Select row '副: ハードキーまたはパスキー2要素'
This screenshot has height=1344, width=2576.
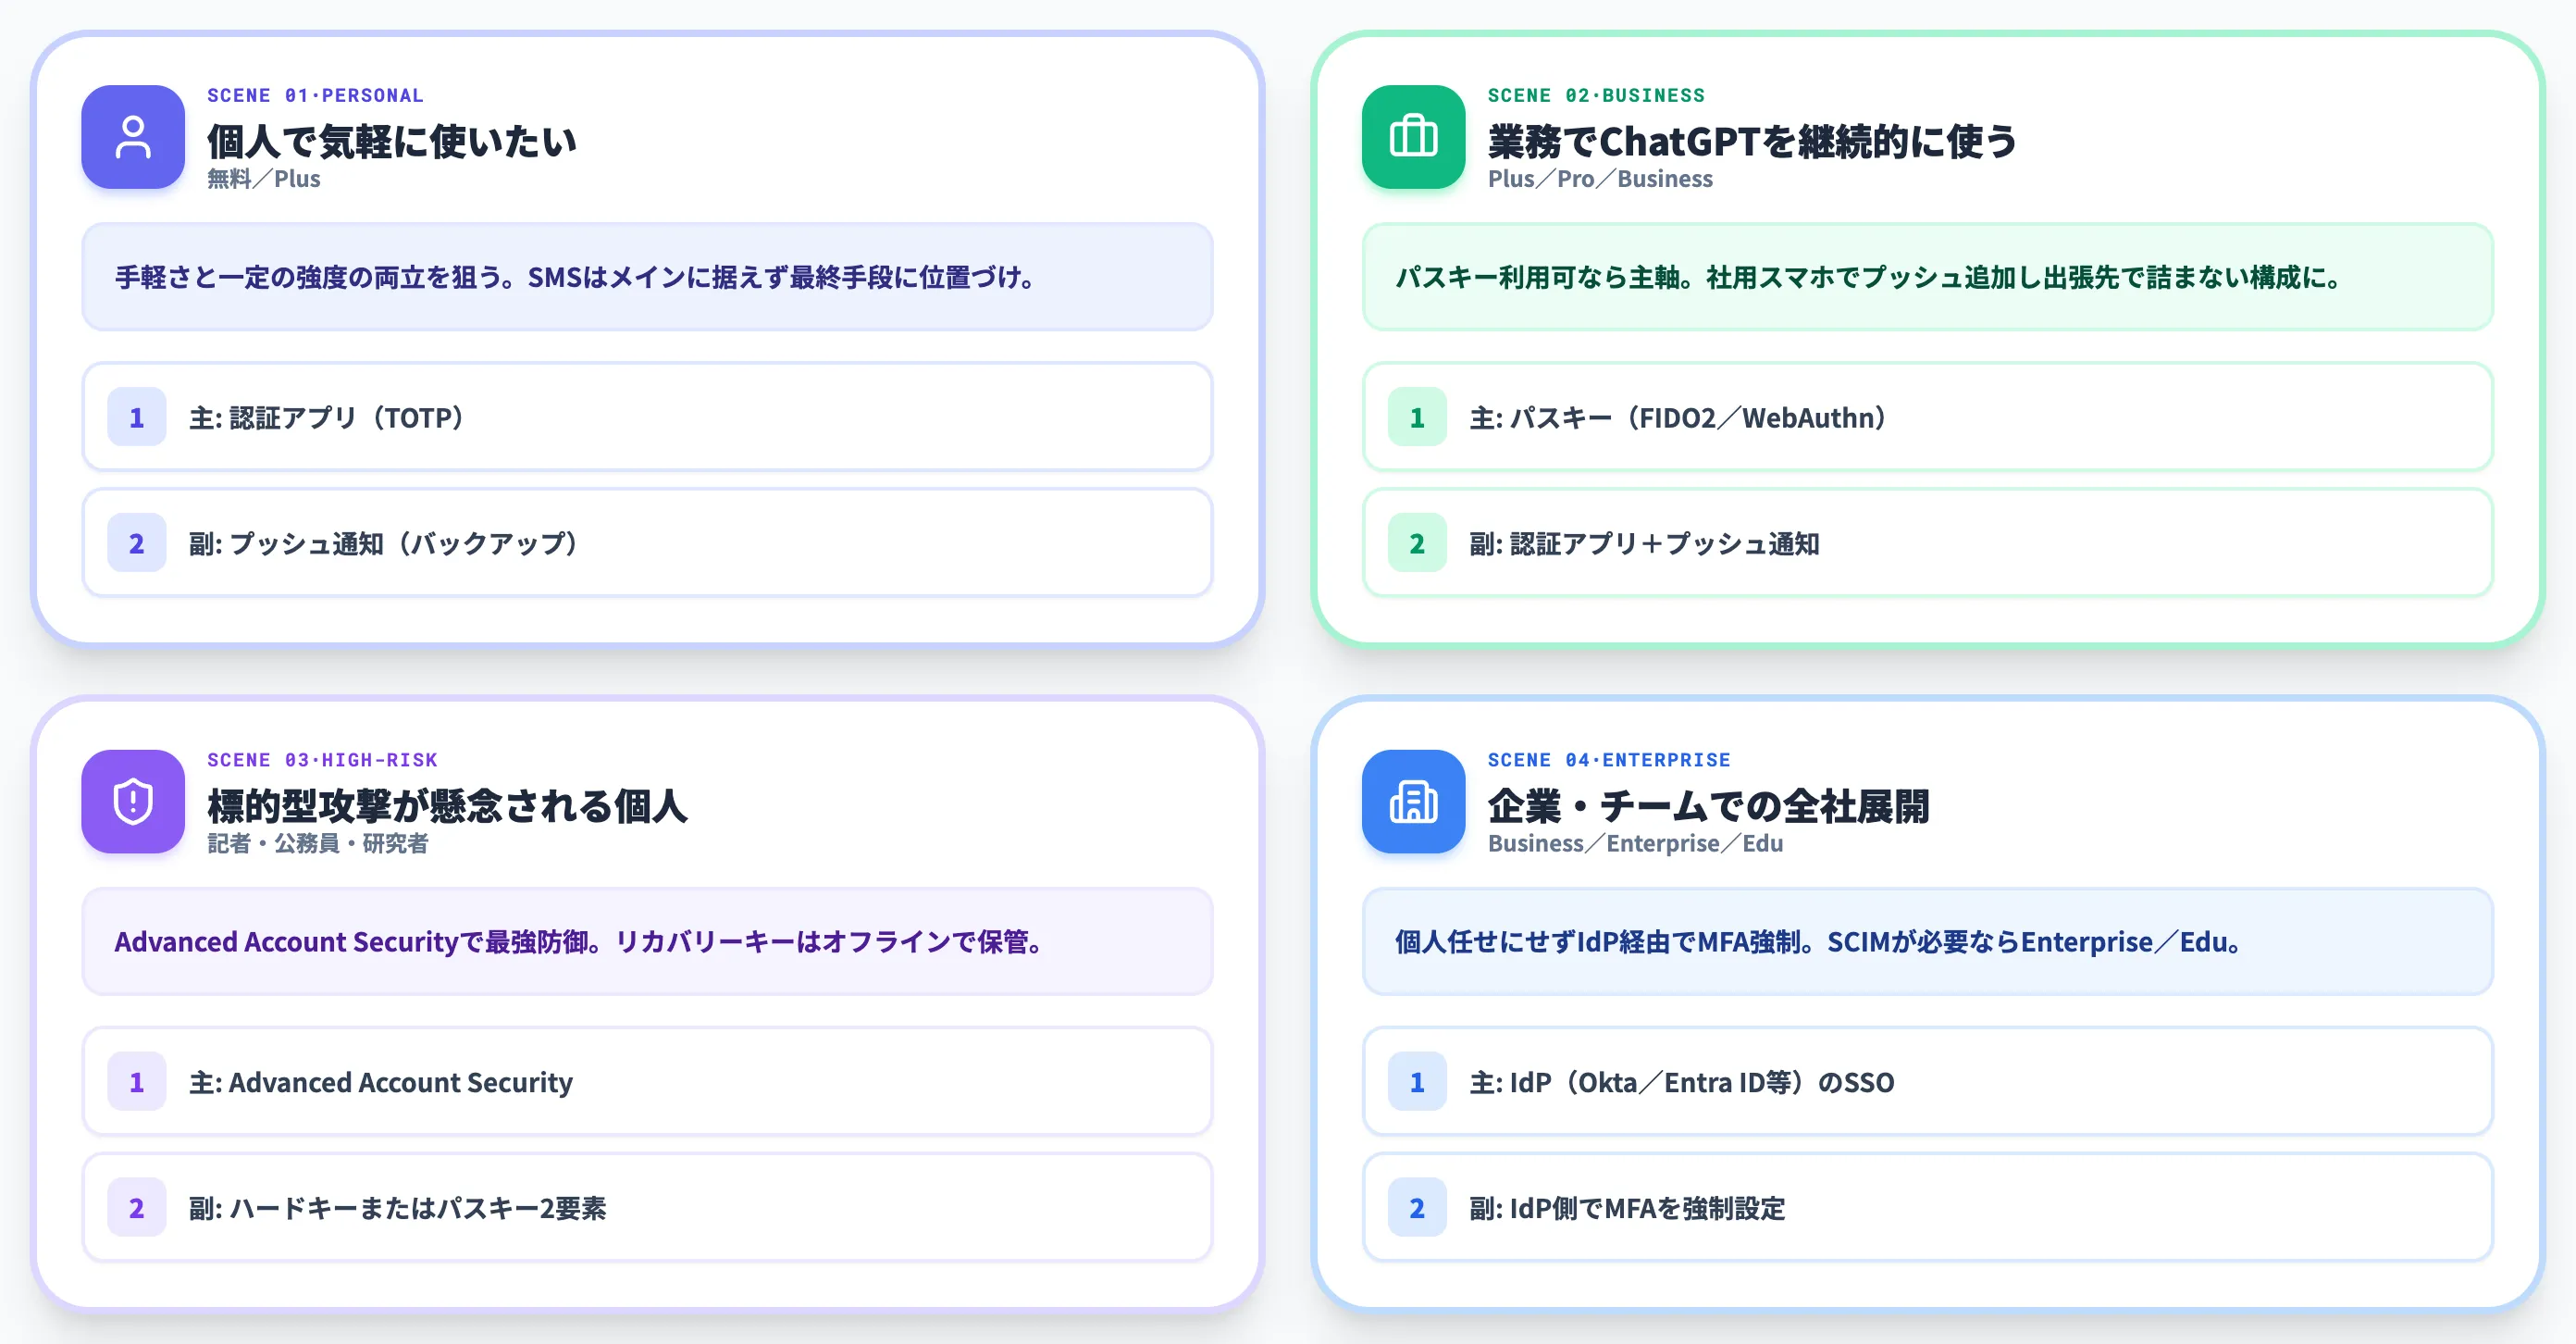tap(647, 1207)
